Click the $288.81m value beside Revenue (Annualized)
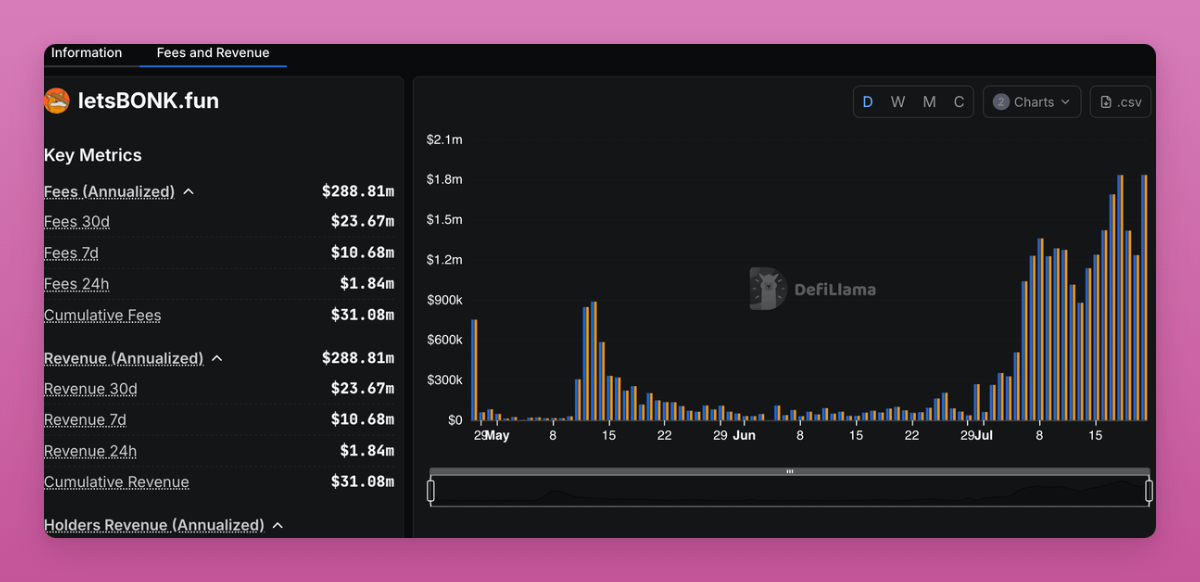Image resolution: width=1200 pixels, height=582 pixels. point(358,358)
